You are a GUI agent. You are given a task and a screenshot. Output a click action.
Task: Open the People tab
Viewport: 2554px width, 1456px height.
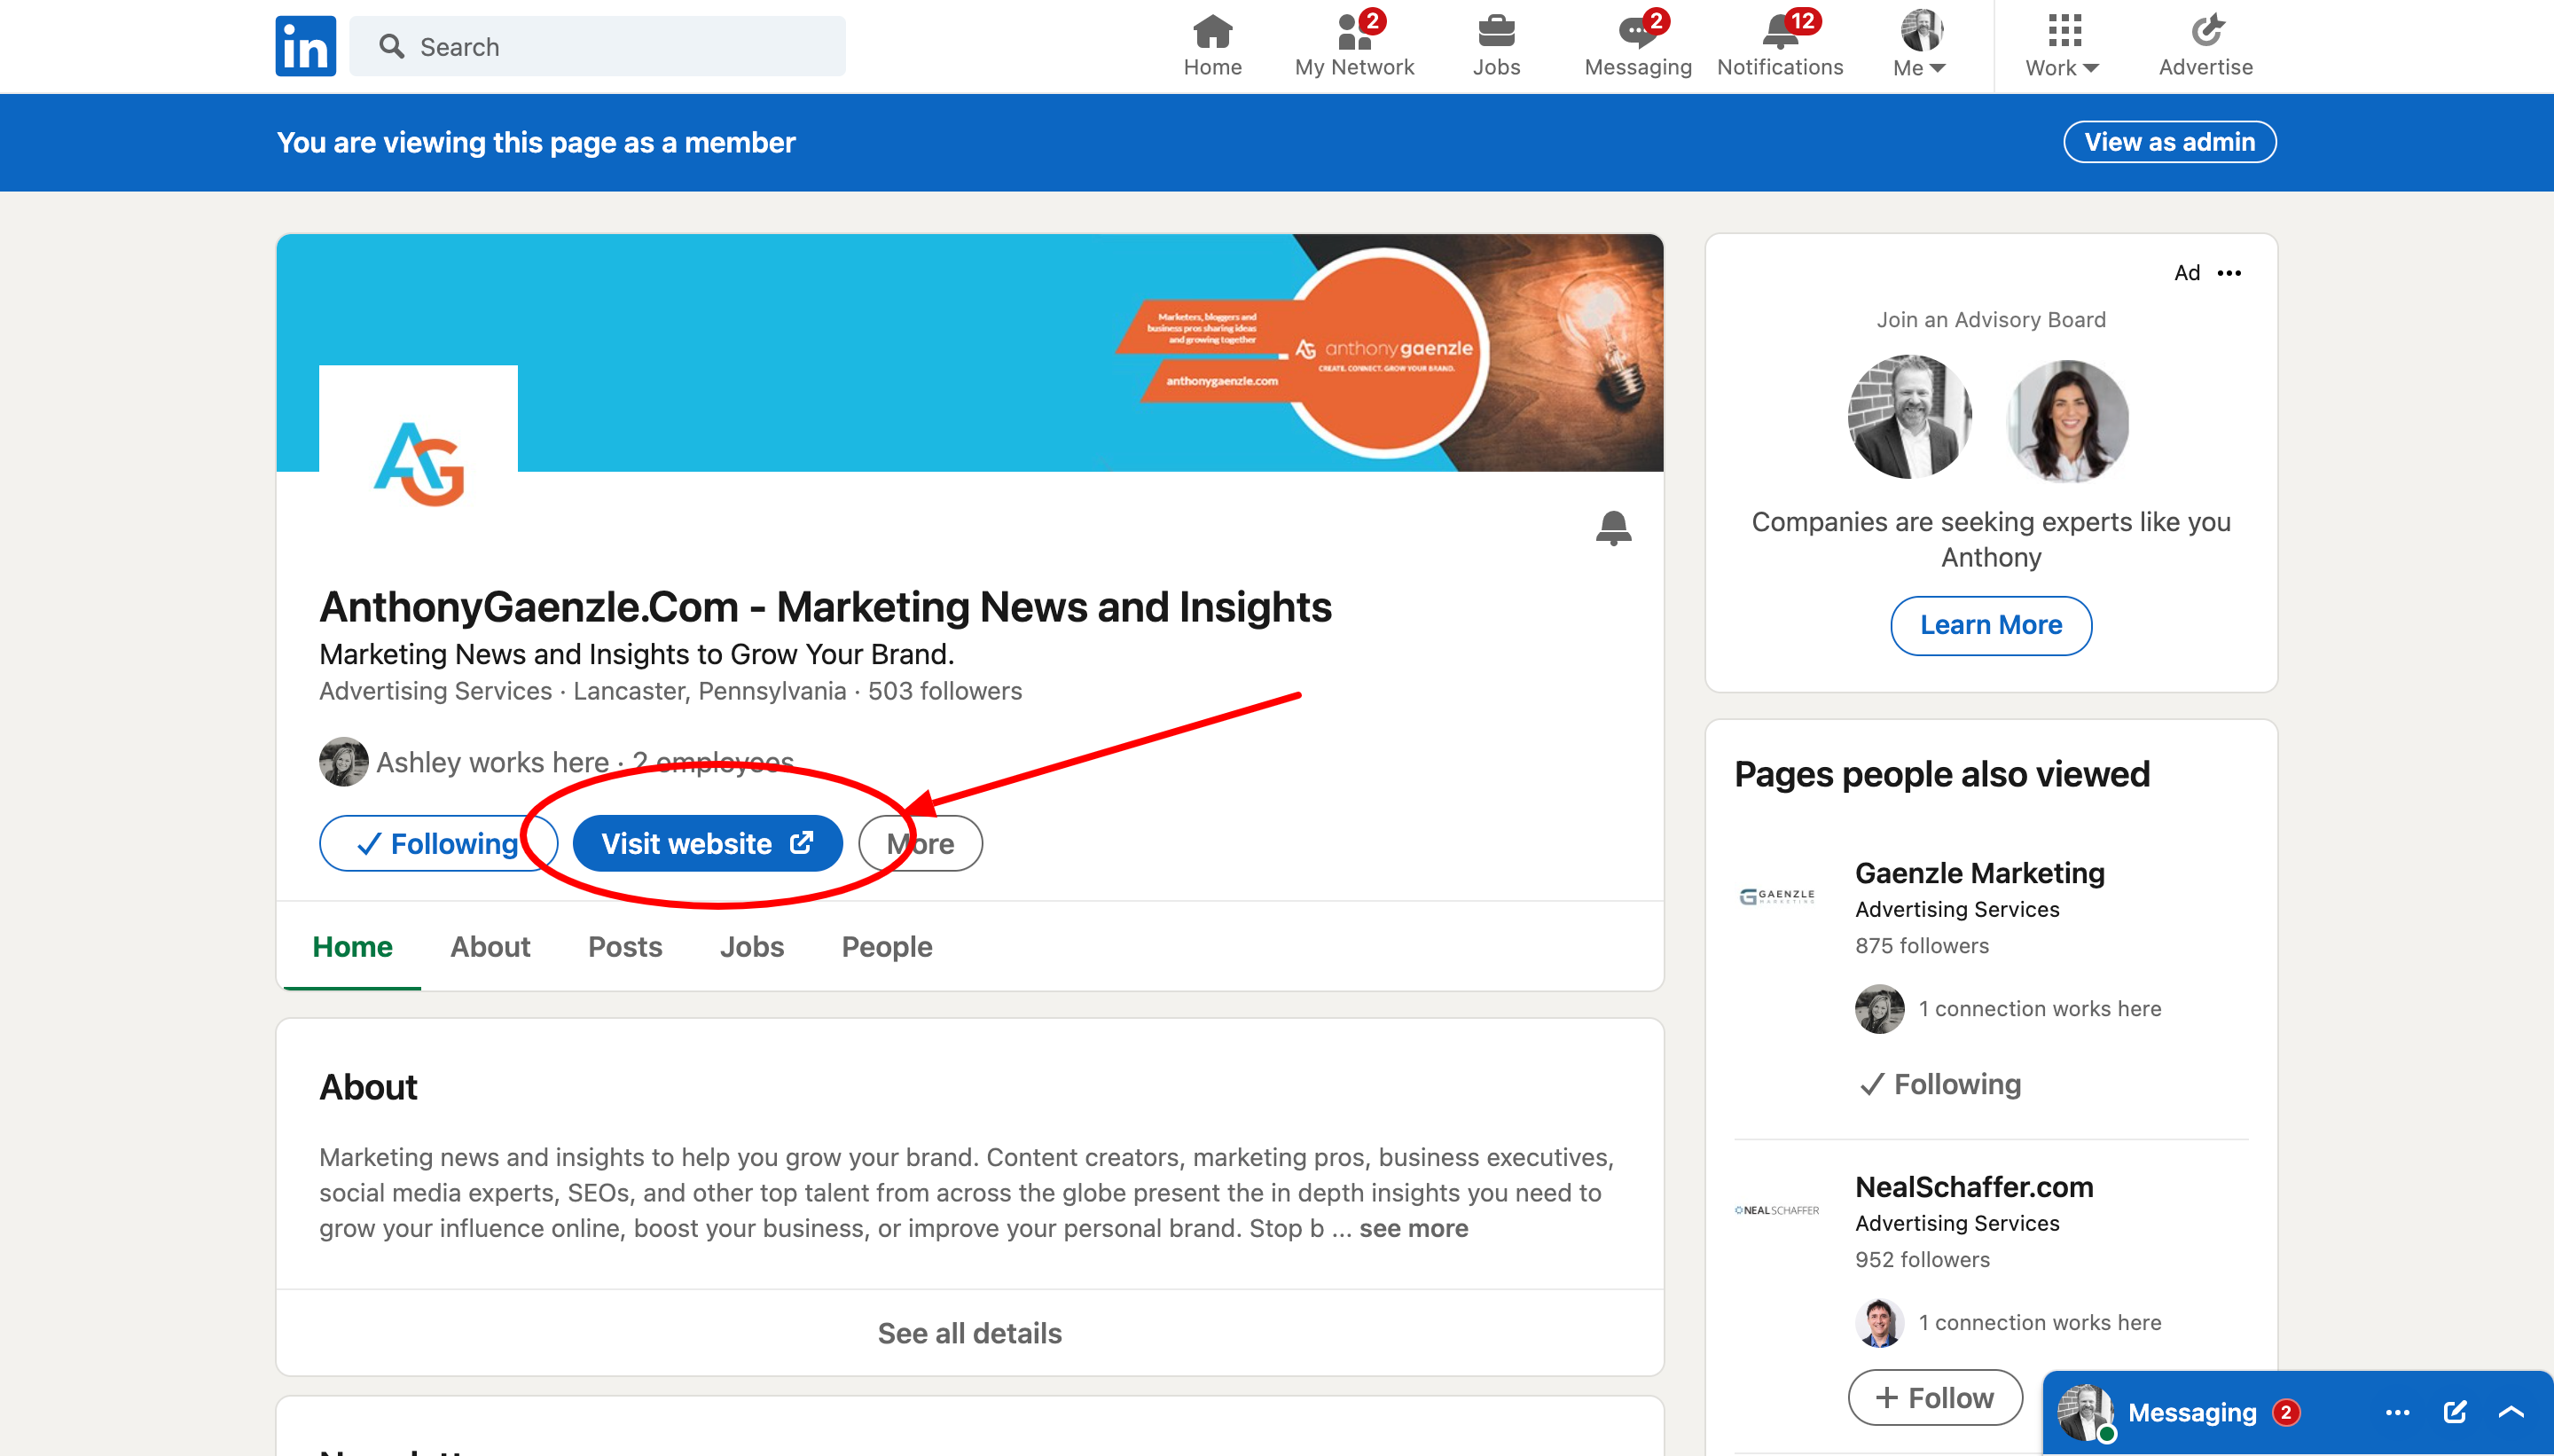[887, 946]
